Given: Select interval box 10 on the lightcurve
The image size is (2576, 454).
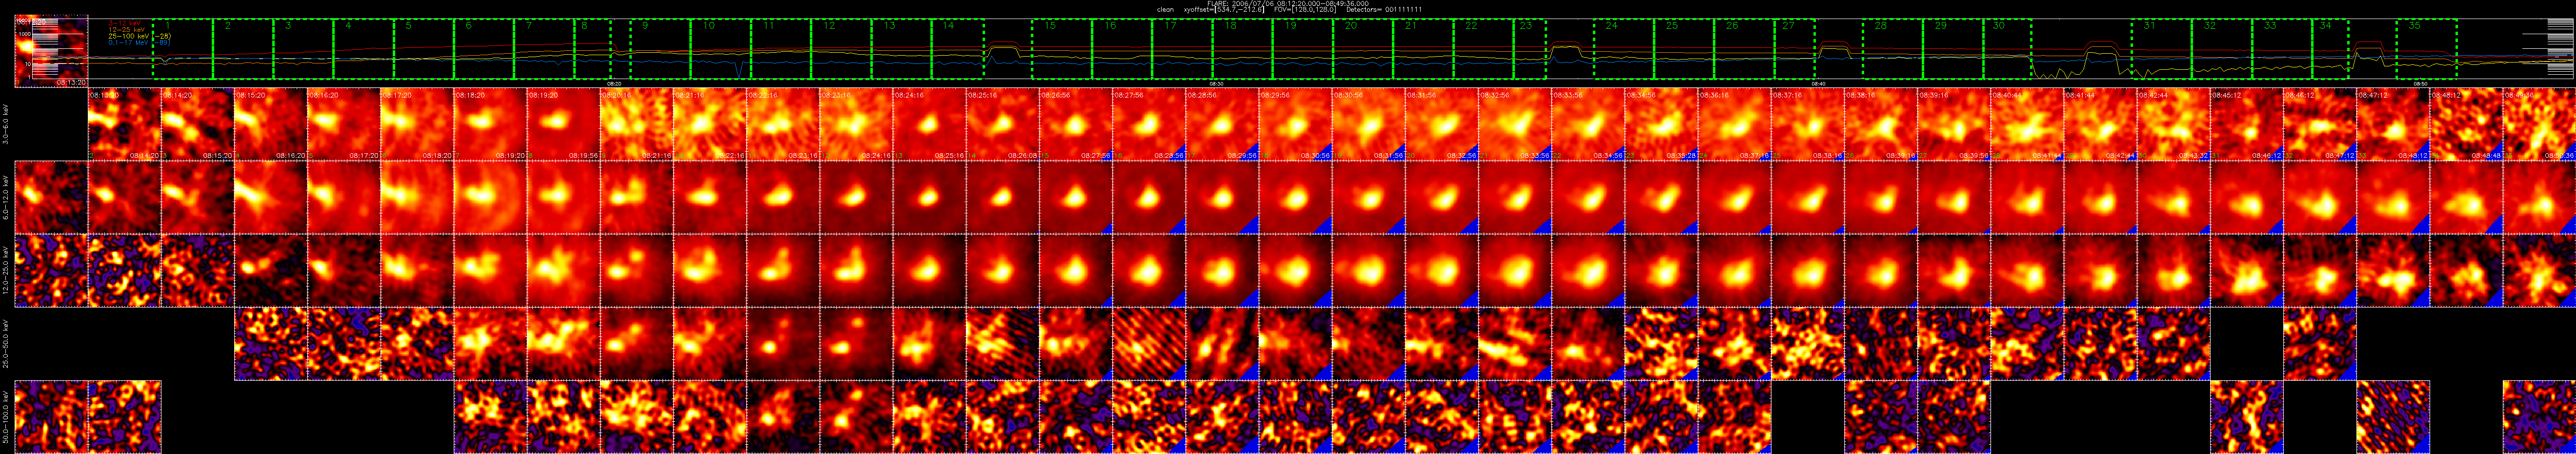Looking at the screenshot, I should point(720,48).
